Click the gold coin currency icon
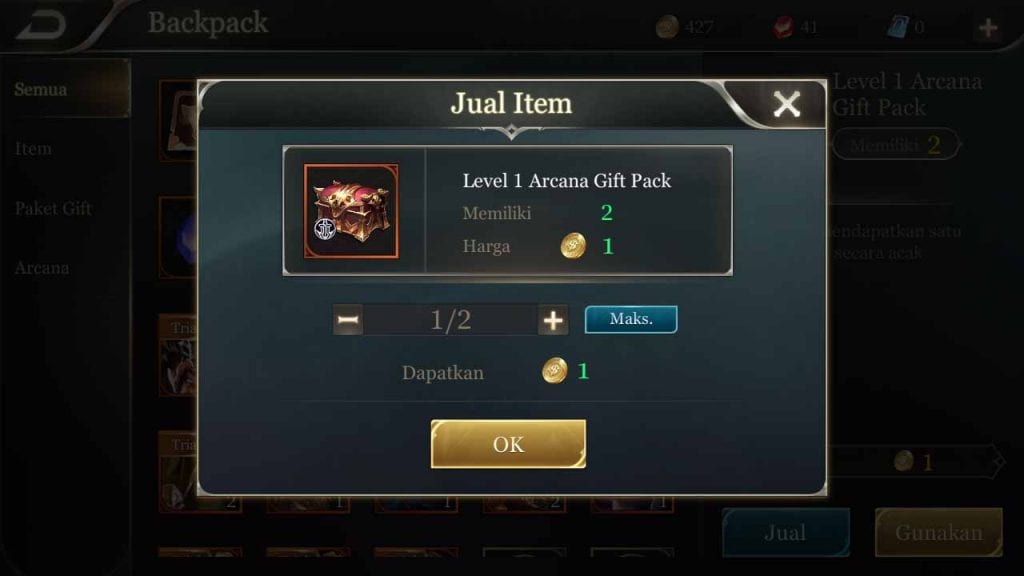The width and height of the screenshot is (1024, 576). click(x=667, y=27)
